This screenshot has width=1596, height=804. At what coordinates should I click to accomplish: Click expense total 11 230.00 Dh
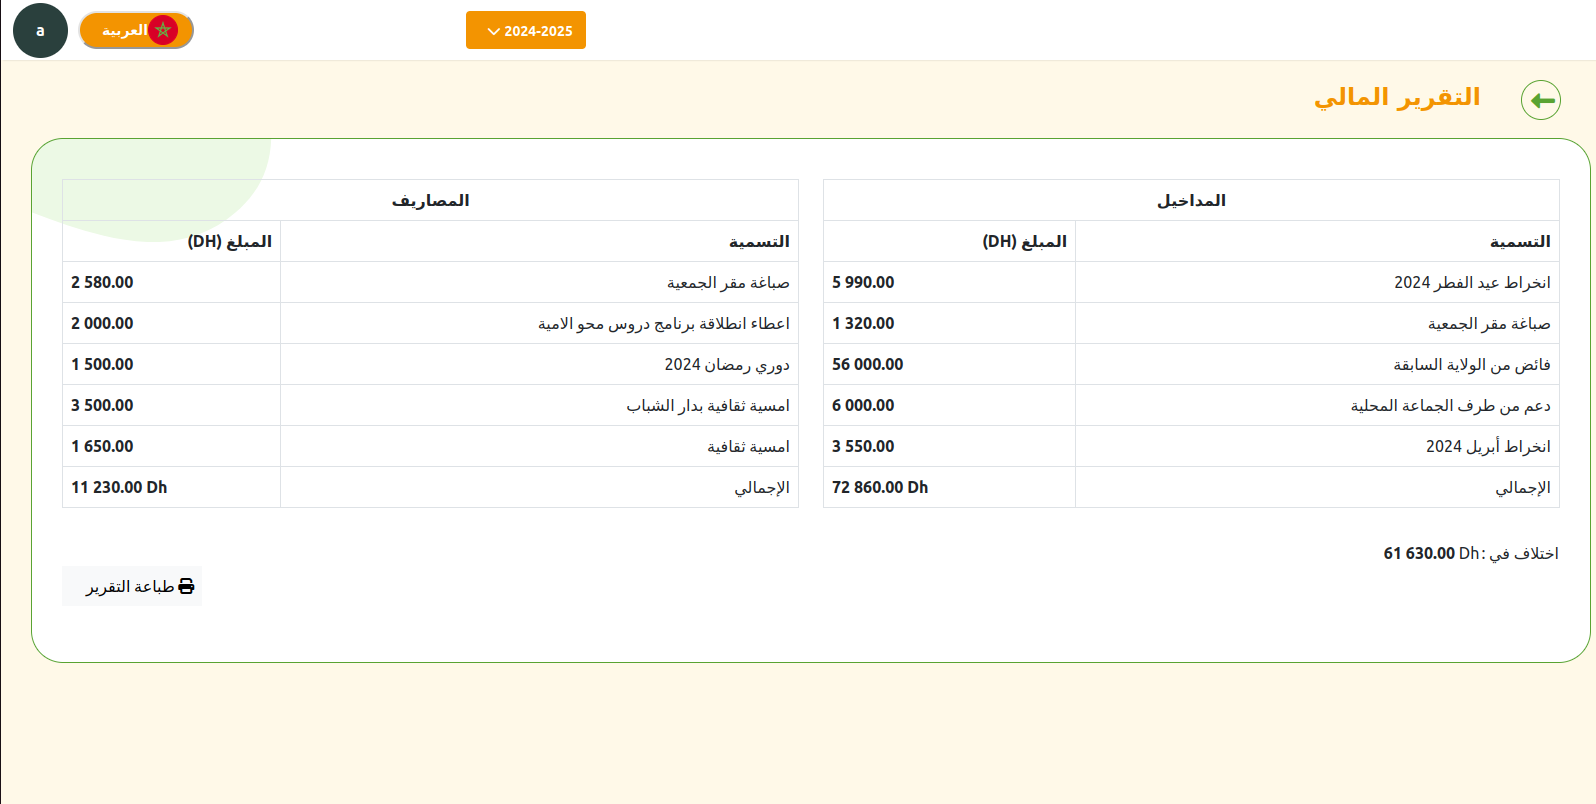(119, 487)
